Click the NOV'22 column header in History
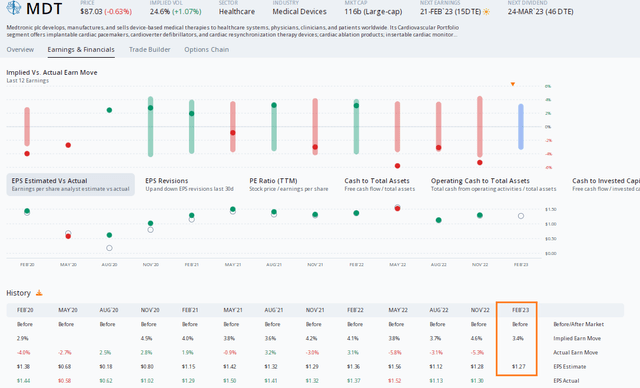This screenshot has height=388, width=640. [x=480, y=310]
